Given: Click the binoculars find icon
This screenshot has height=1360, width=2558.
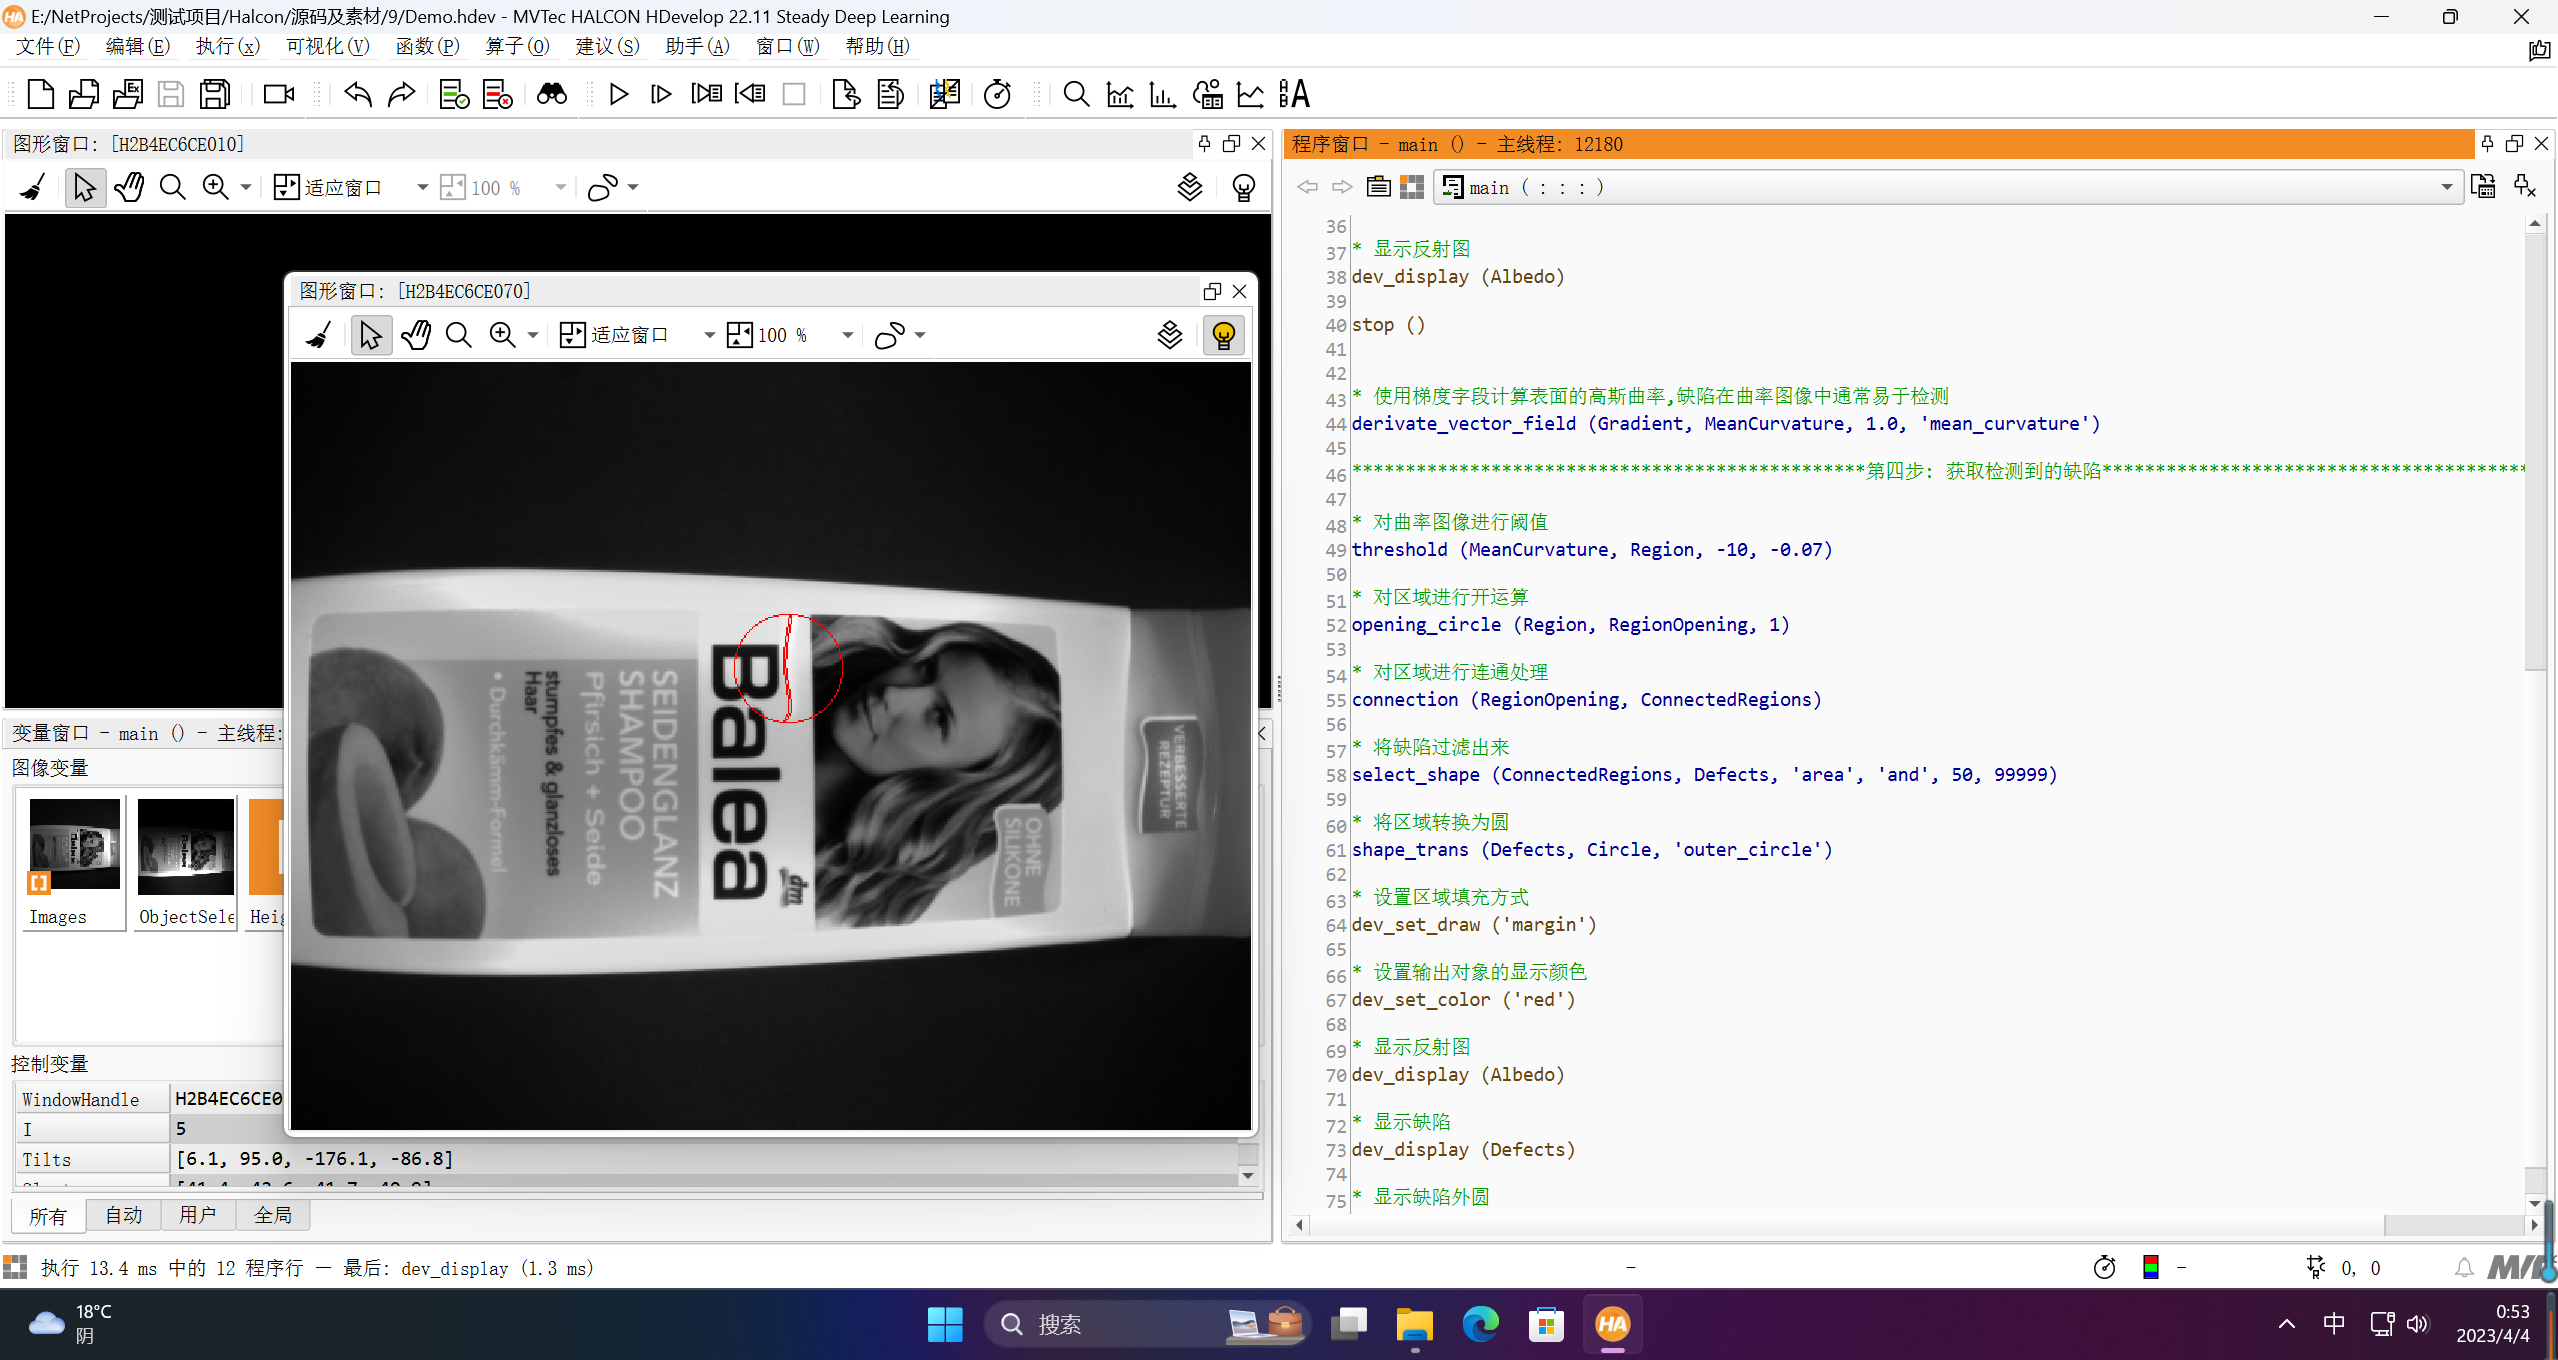Looking at the screenshot, I should pyautogui.click(x=551, y=94).
